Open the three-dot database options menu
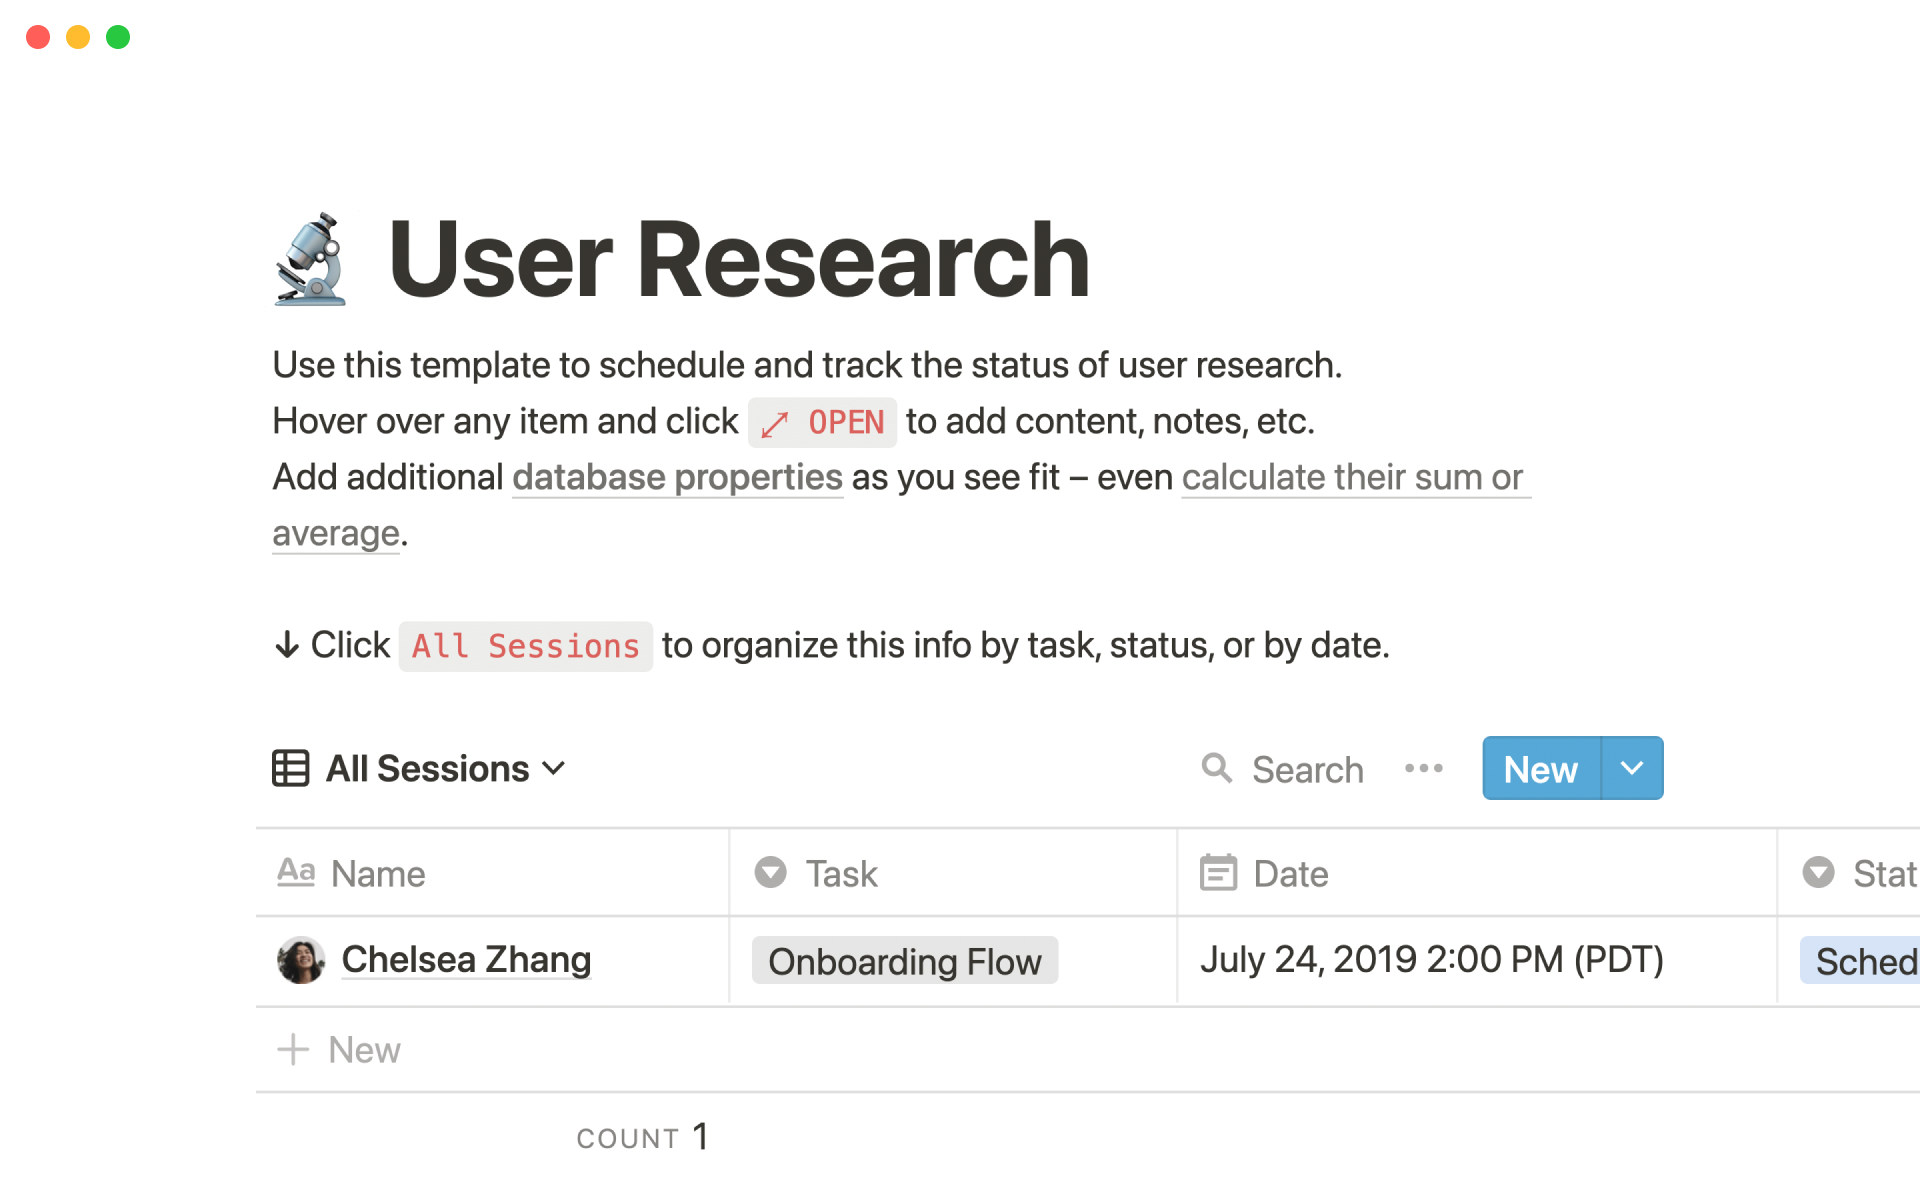Viewport: 1920px width, 1200px height. [x=1423, y=768]
